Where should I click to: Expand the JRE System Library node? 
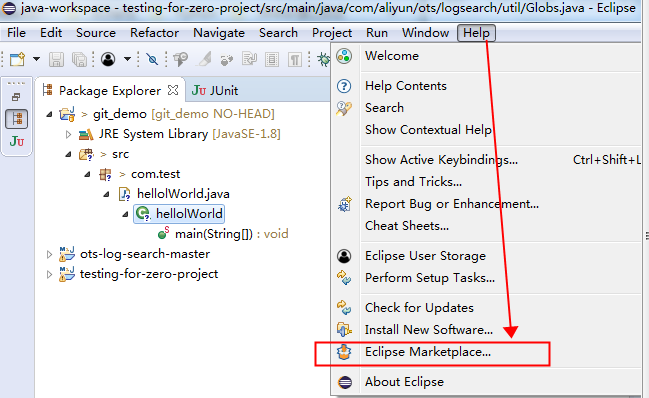click(69, 134)
